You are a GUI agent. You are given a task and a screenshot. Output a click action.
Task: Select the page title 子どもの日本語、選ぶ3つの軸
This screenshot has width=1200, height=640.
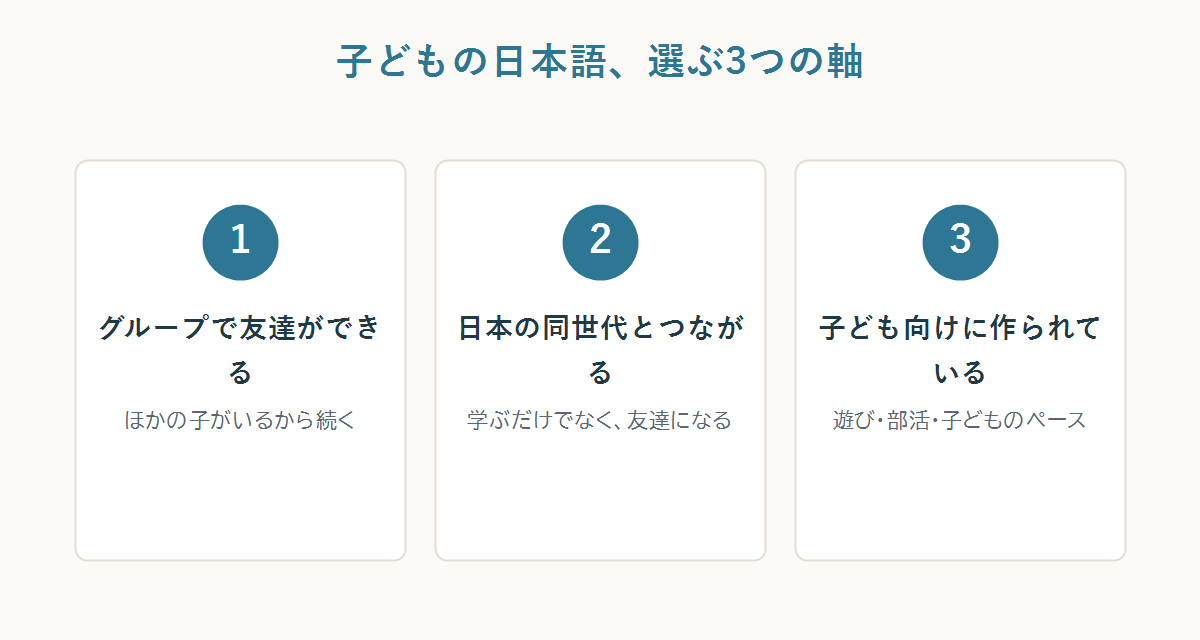(x=600, y=62)
